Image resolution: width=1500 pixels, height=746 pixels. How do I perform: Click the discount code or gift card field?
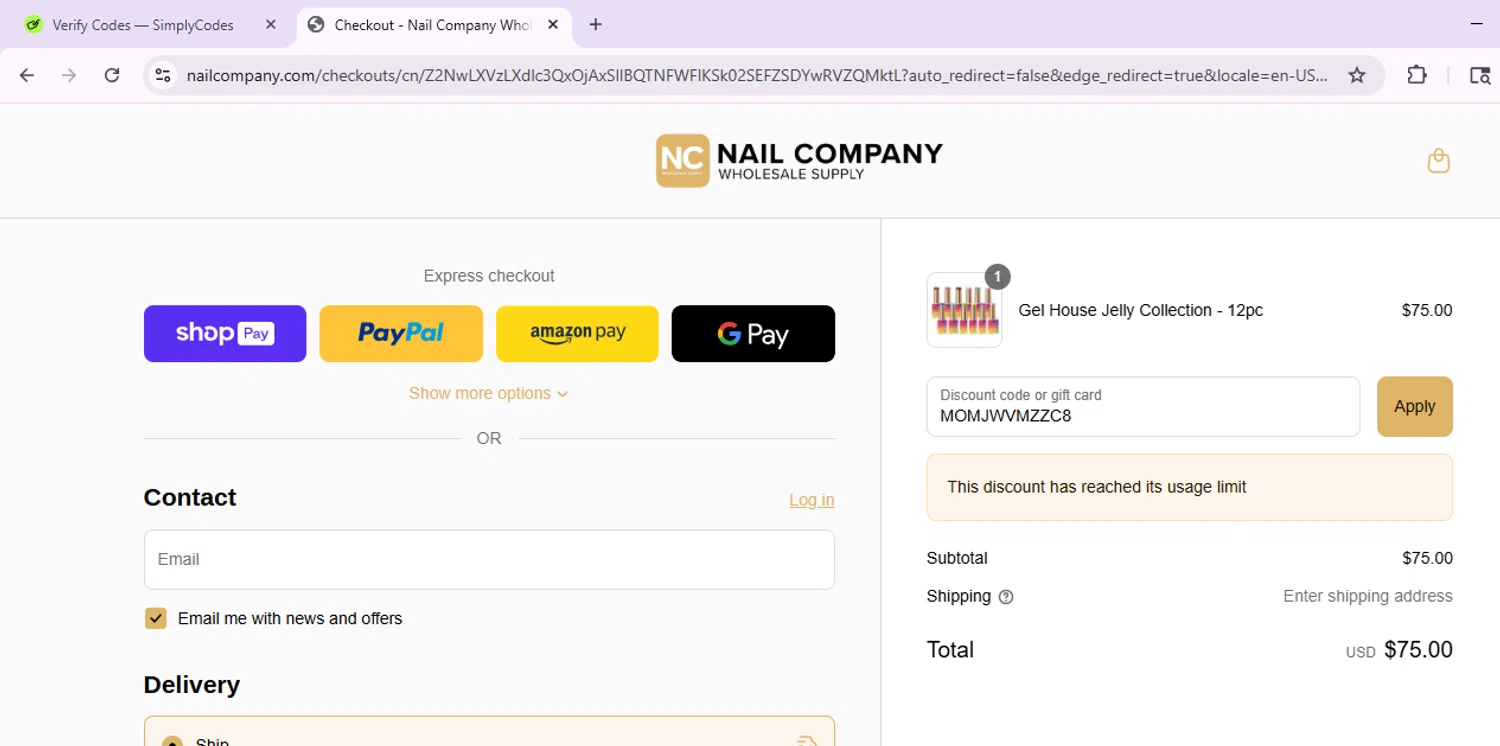pyautogui.click(x=1143, y=406)
